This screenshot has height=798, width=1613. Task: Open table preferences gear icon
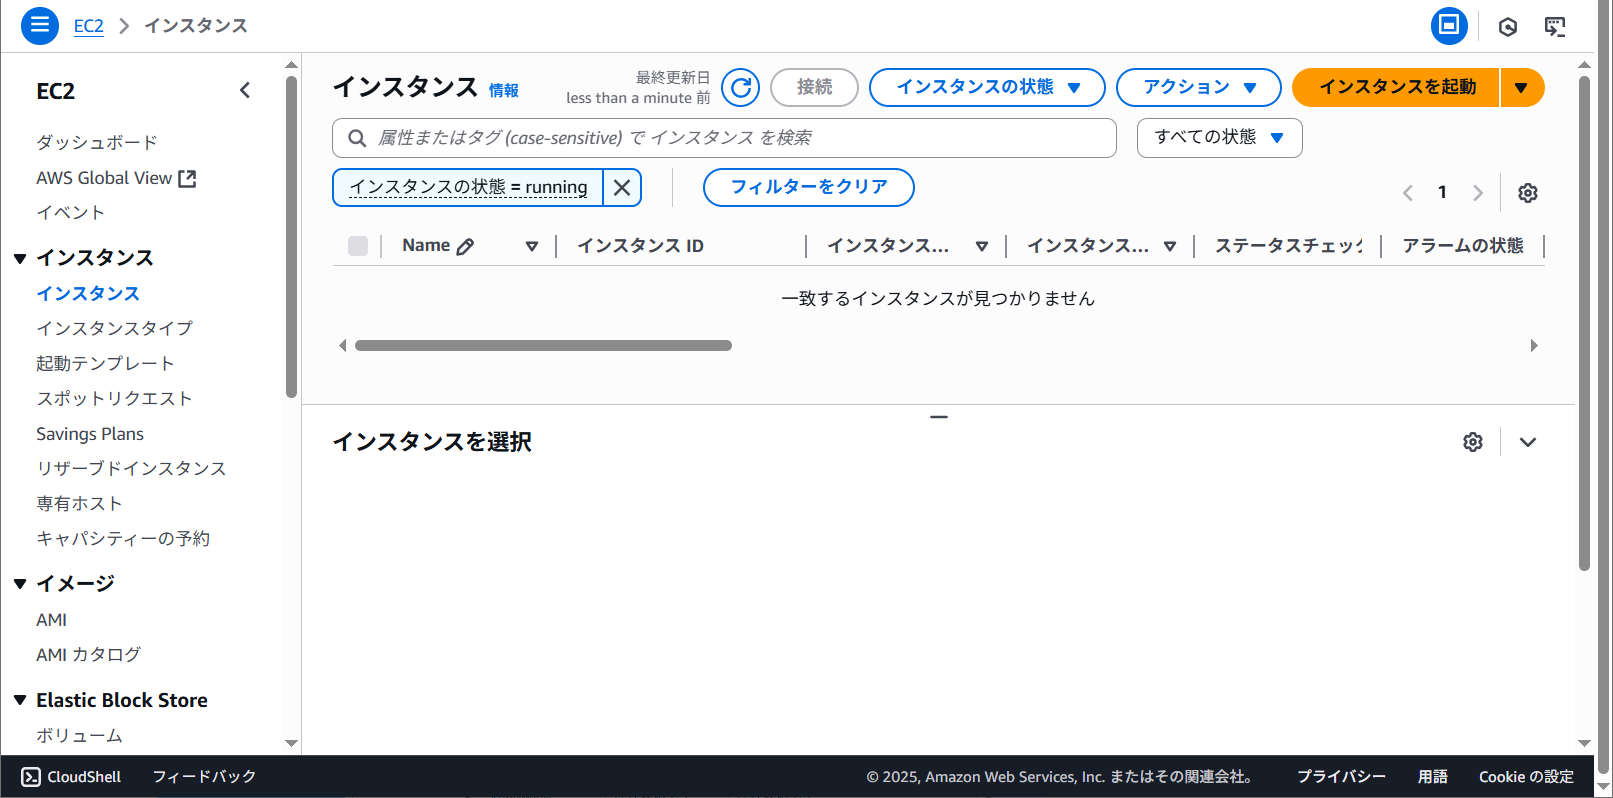(1527, 193)
